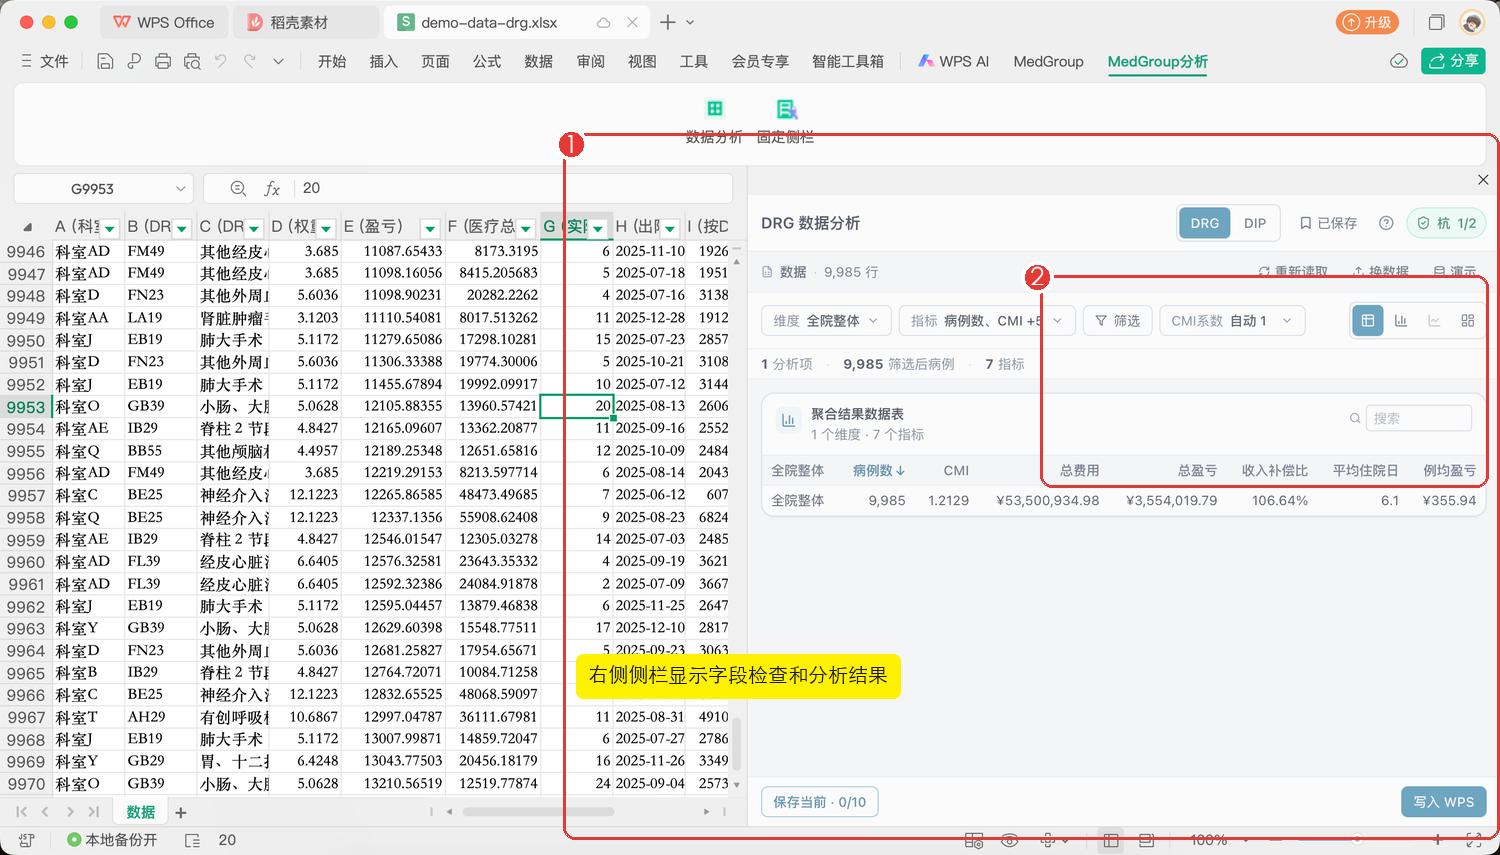Select the DIP mode toggle
1500x855 pixels.
[1255, 223]
